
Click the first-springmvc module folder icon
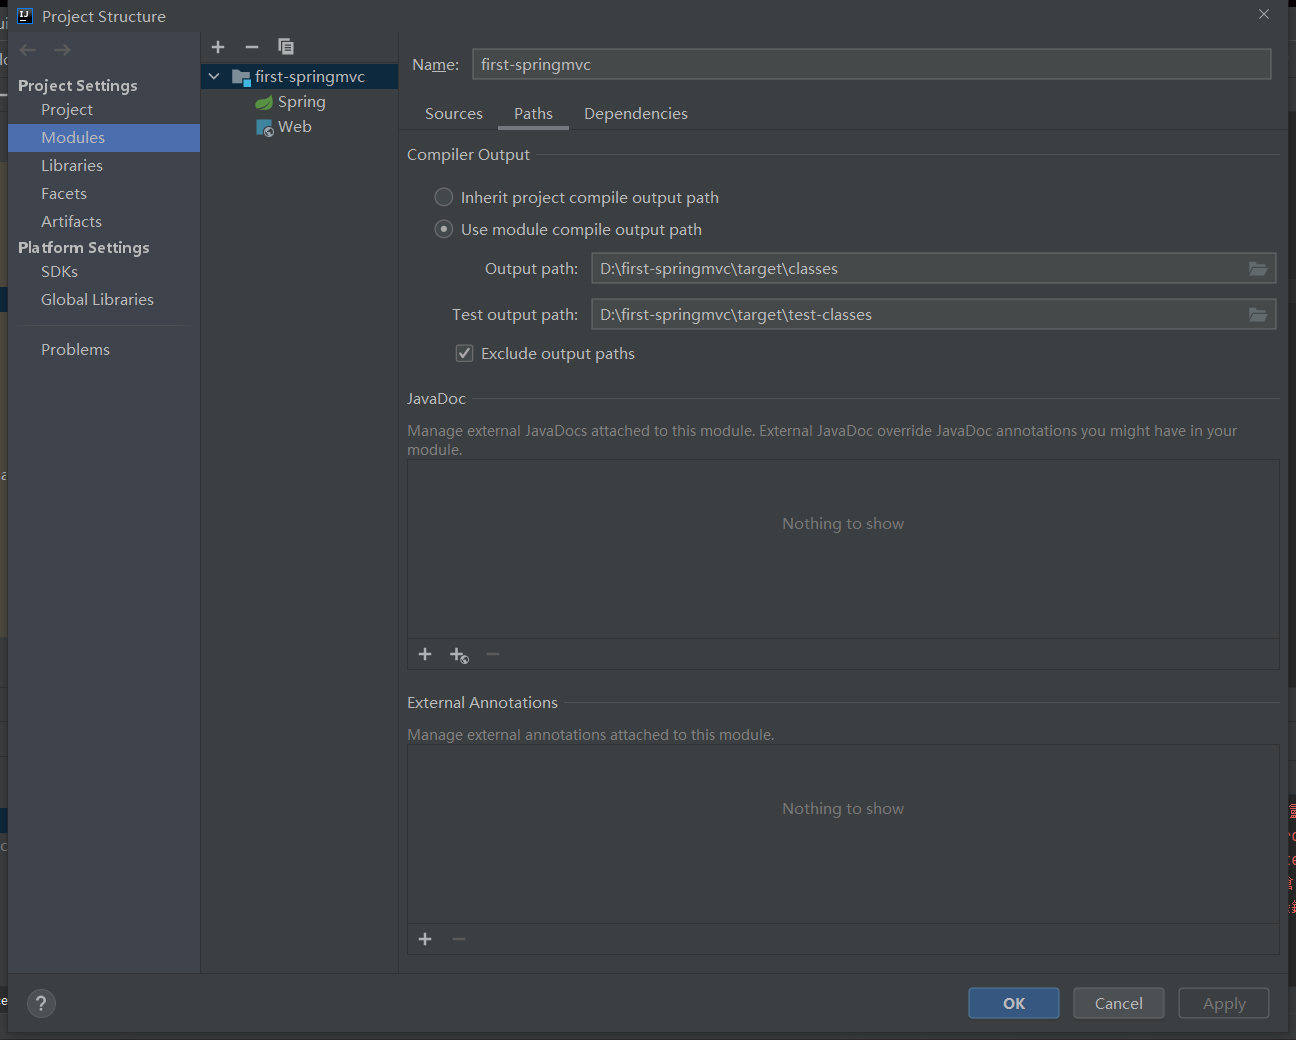pos(241,77)
